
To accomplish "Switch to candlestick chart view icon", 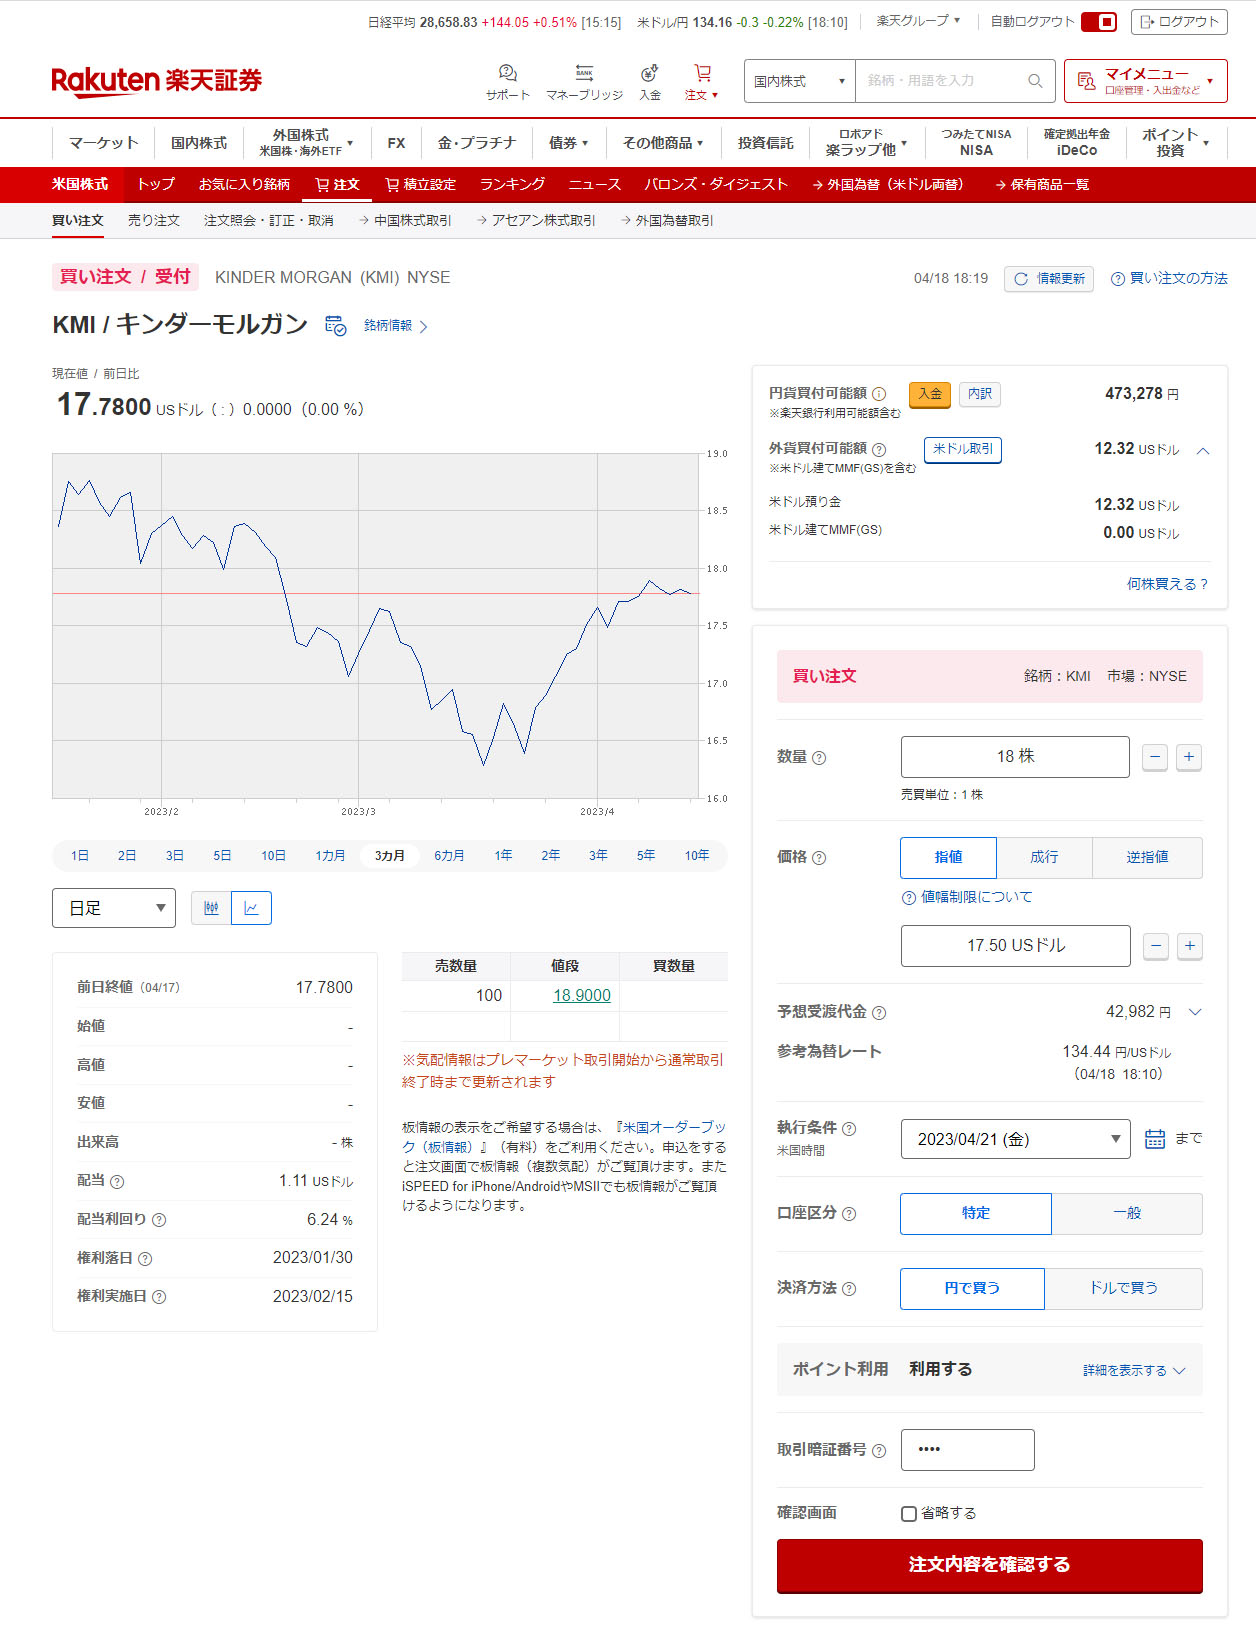I will tap(211, 908).
